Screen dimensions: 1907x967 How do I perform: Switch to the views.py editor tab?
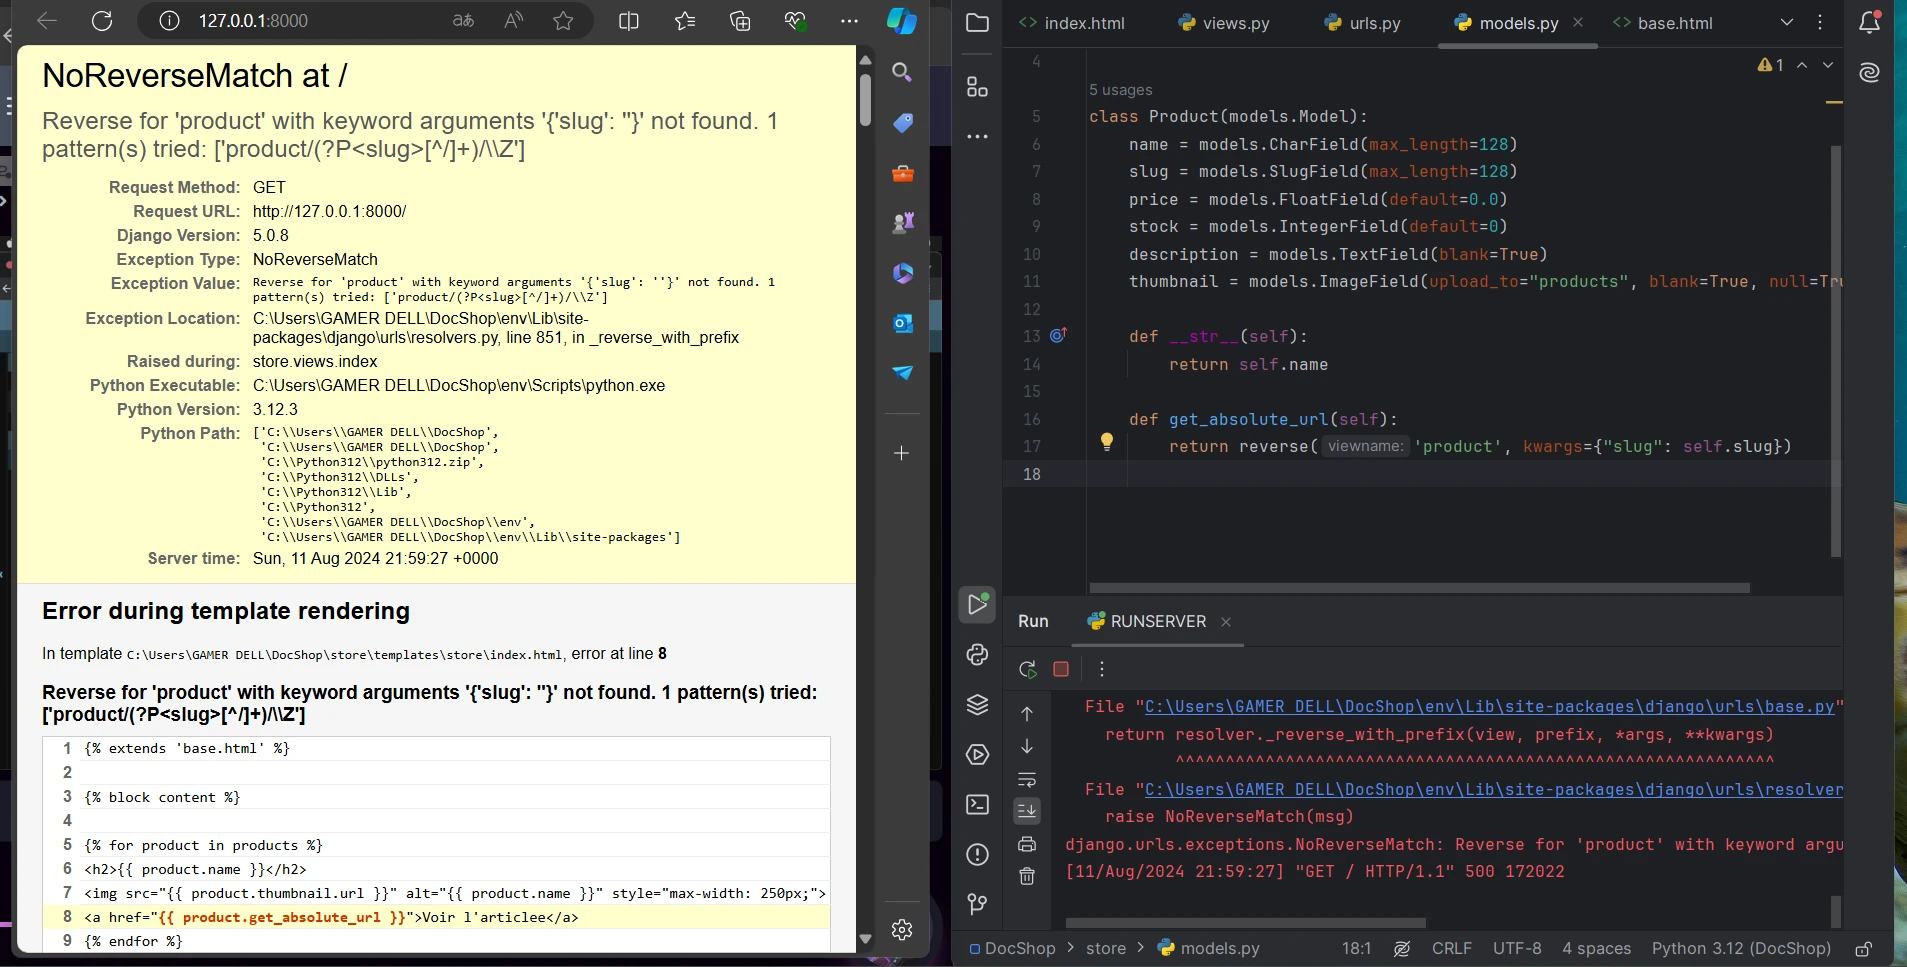[1224, 23]
